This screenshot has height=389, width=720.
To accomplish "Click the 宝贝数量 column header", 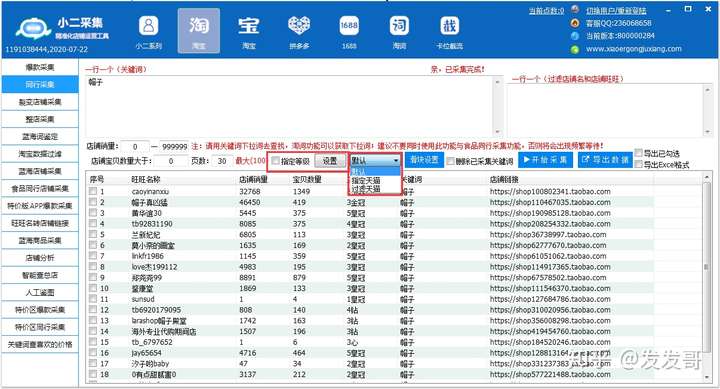I will (x=307, y=179).
